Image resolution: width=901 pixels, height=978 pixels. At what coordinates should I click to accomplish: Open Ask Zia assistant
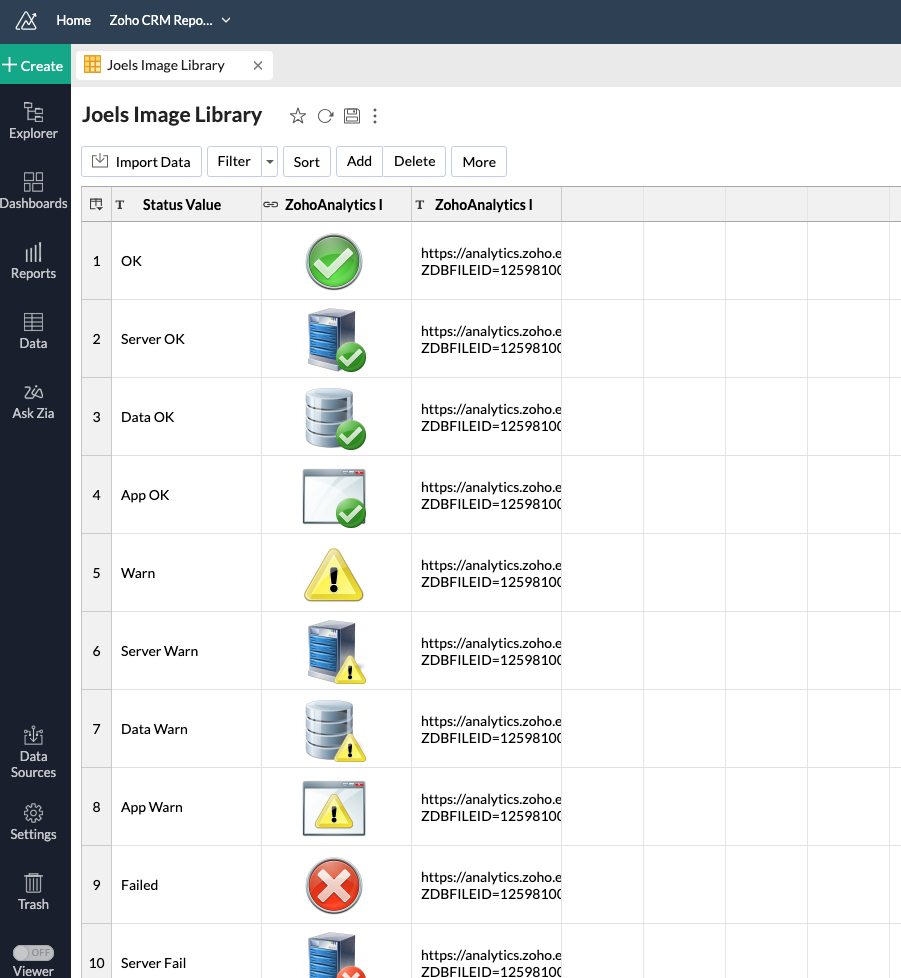pos(33,400)
